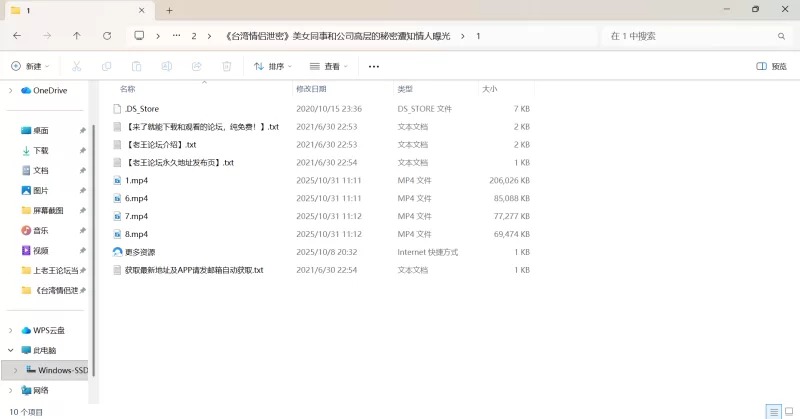This screenshot has width=800, height=419.
Task: Click the Delete trash icon in toolbar
Action: click(x=226, y=67)
